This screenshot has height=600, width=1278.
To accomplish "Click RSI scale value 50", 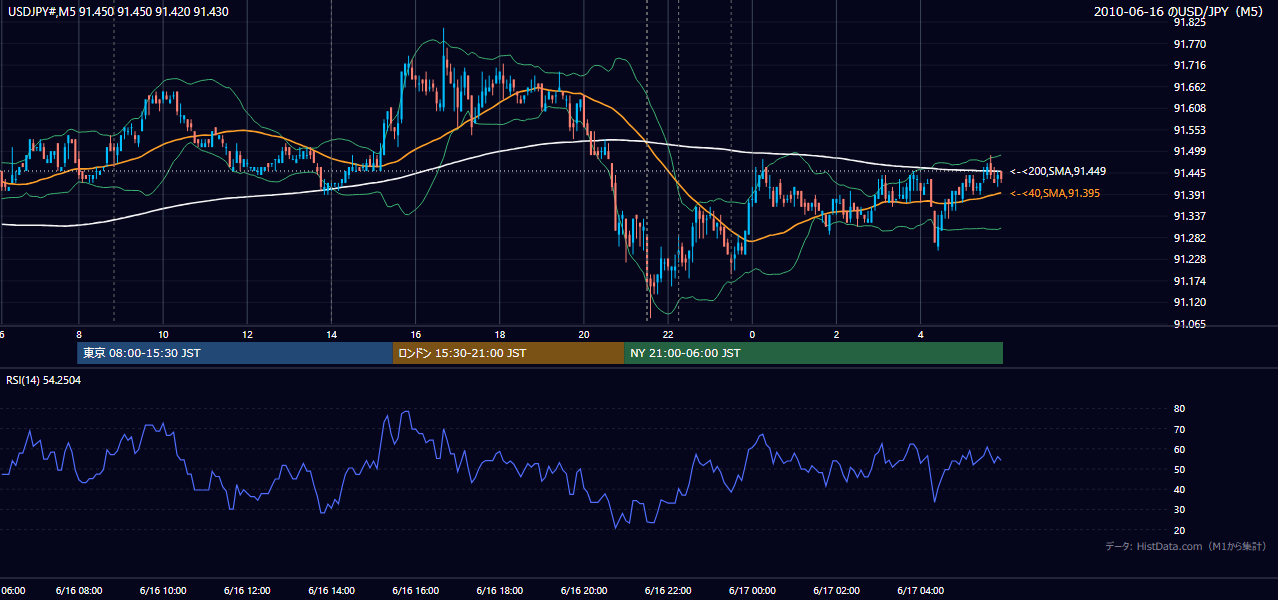I will (1180, 469).
